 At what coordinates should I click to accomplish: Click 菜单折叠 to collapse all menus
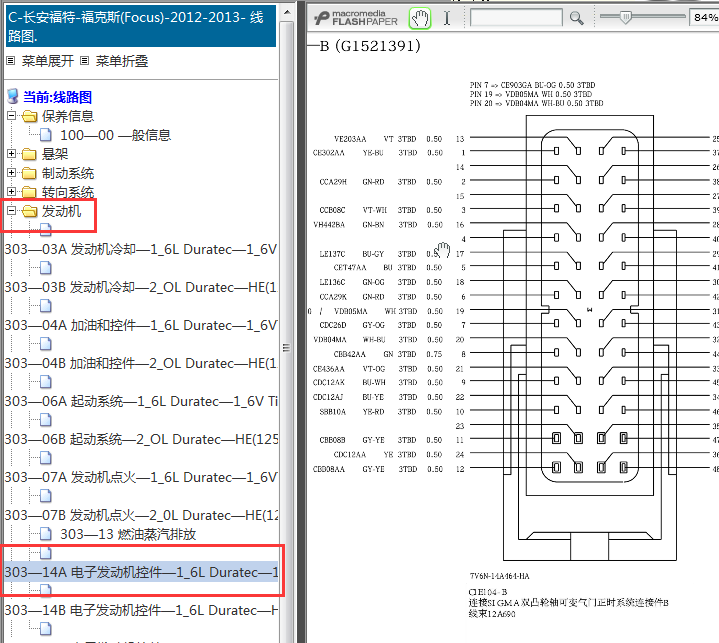click(122, 61)
